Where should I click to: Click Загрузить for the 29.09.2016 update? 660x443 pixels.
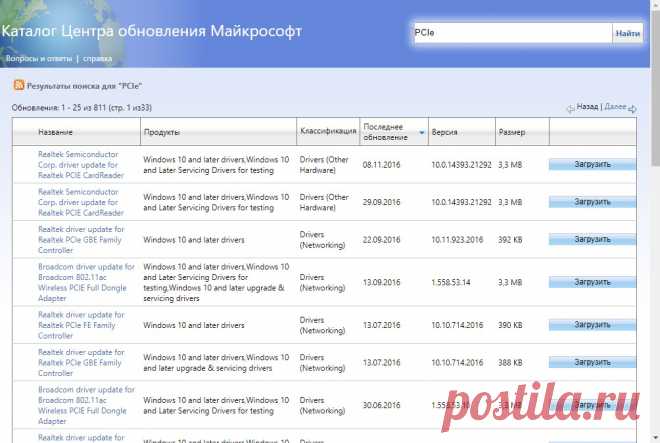point(592,202)
